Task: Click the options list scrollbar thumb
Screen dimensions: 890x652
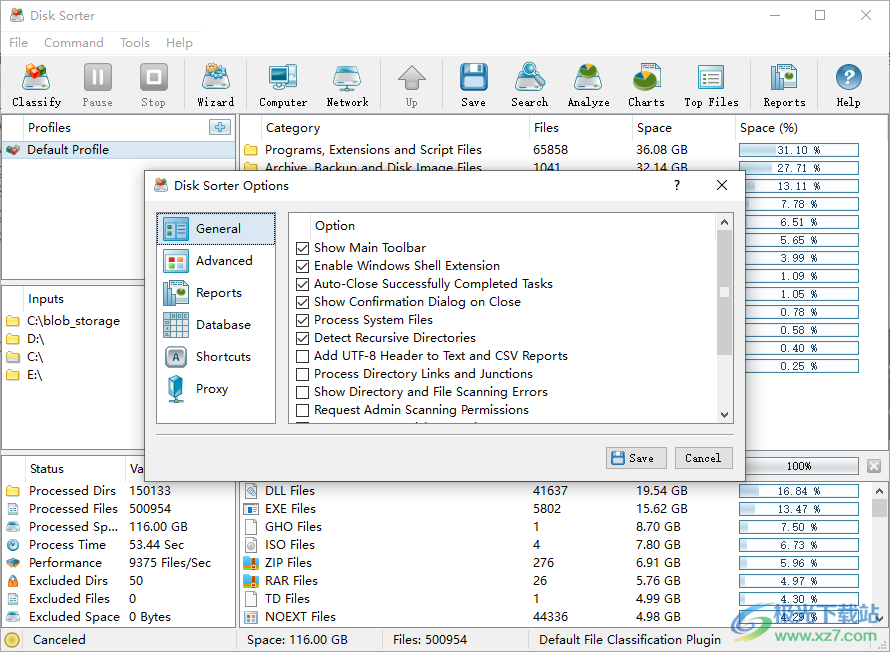Action: (x=724, y=292)
